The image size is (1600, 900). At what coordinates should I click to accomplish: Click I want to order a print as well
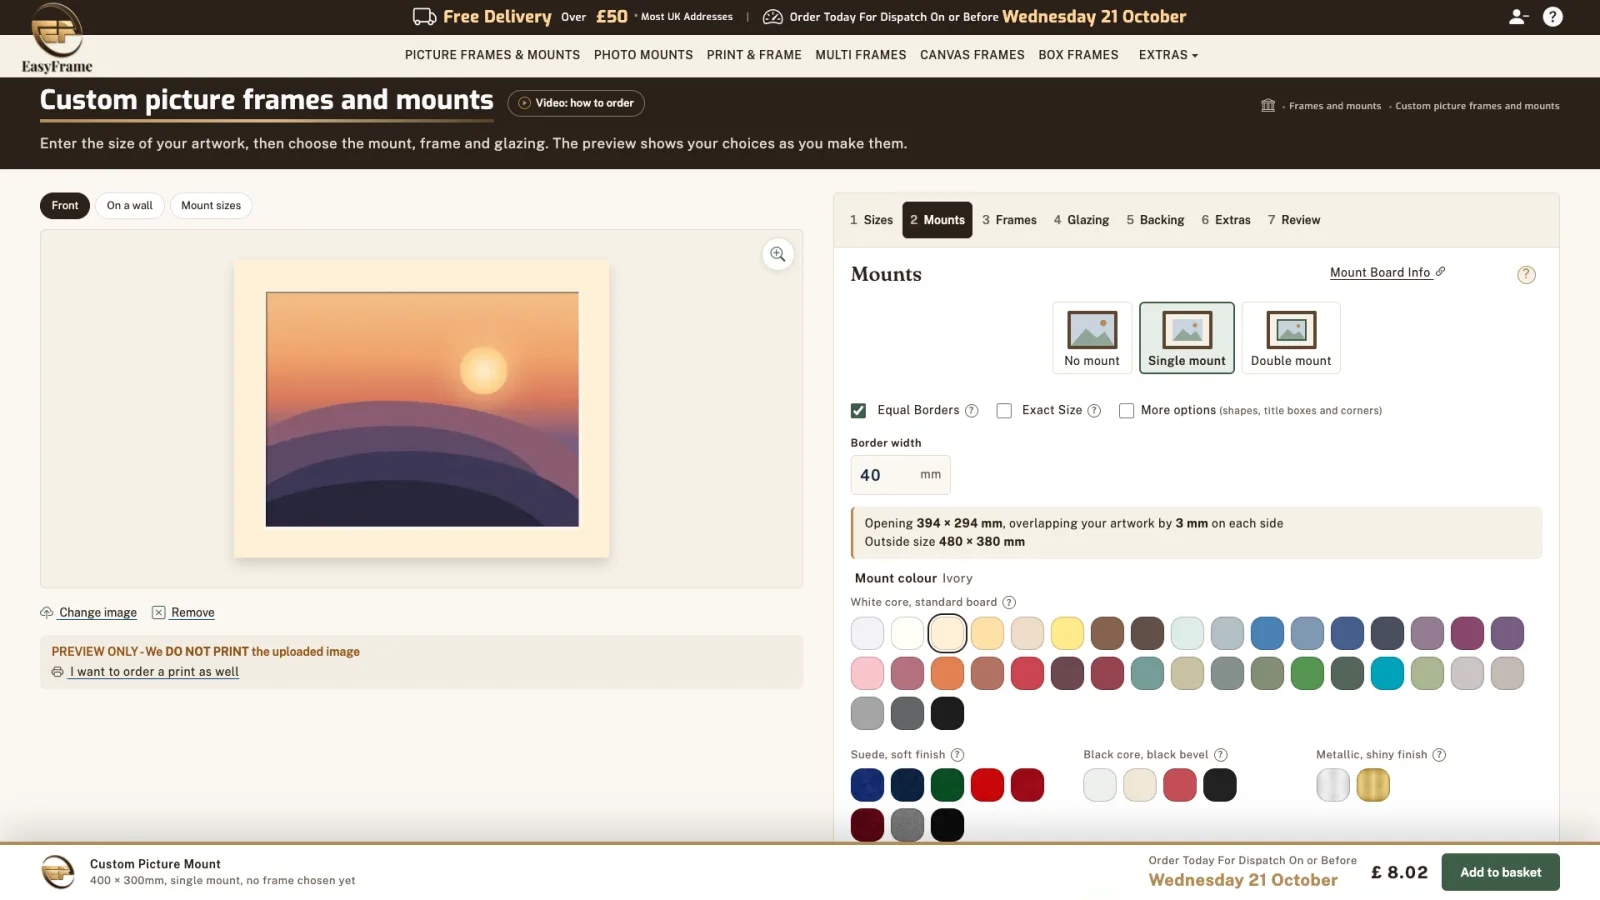pos(145,672)
